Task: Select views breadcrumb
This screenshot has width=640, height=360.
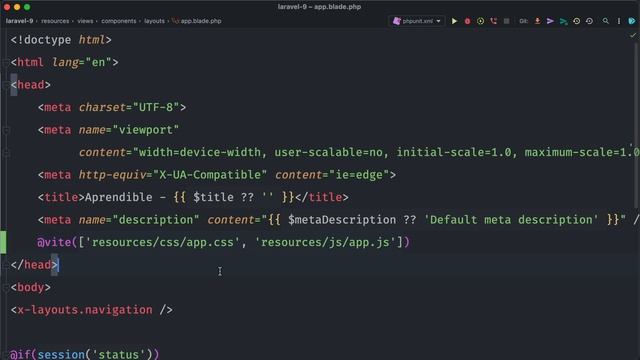Action: tap(85, 21)
